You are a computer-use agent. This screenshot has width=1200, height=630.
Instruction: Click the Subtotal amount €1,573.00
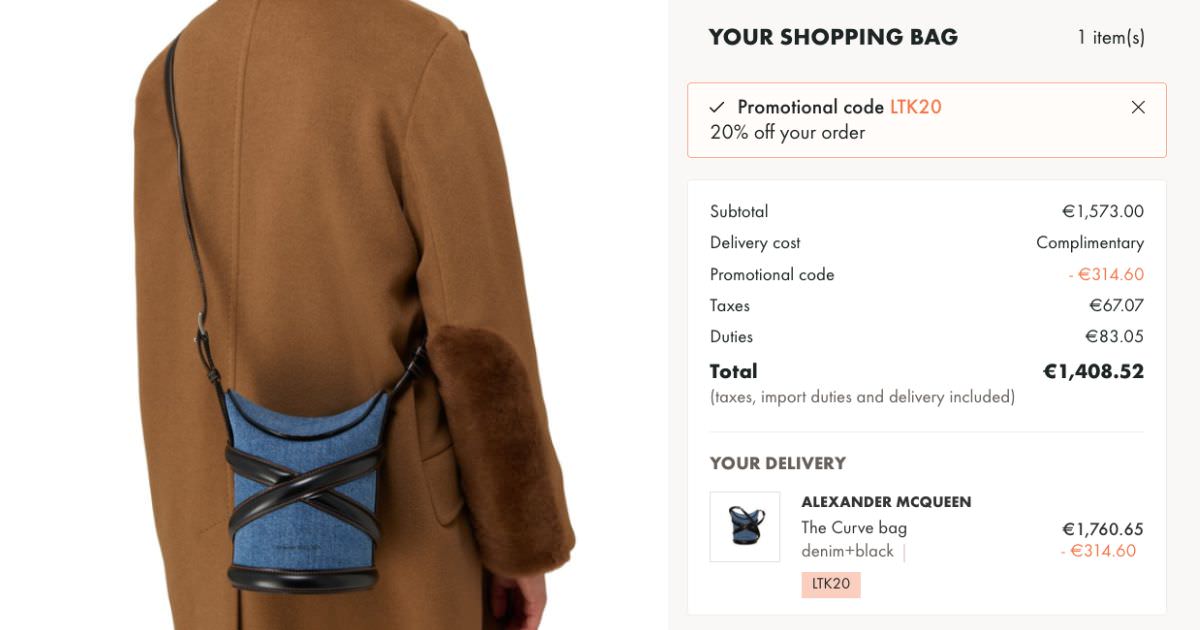tap(1103, 212)
